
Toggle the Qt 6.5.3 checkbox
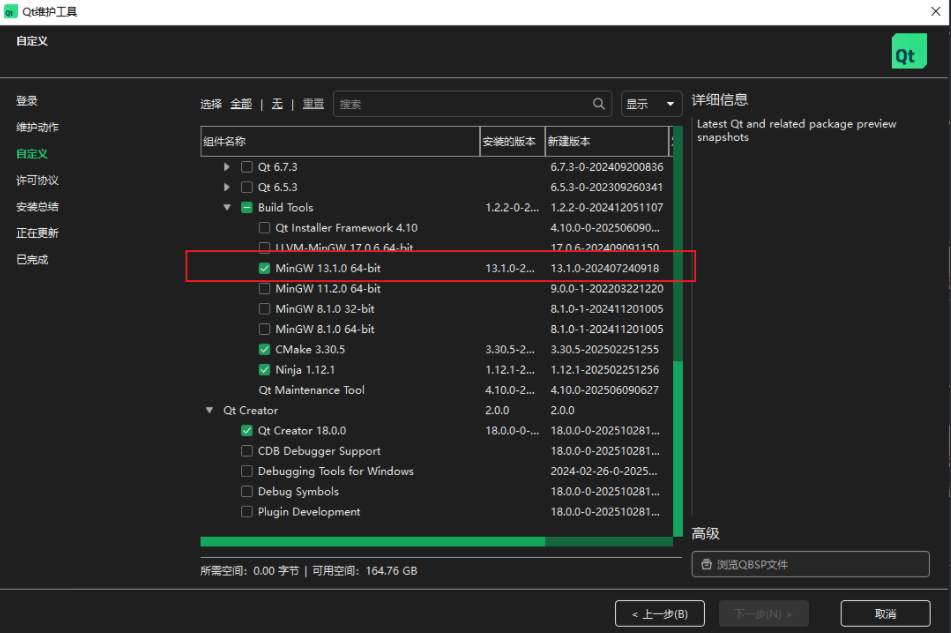247,187
